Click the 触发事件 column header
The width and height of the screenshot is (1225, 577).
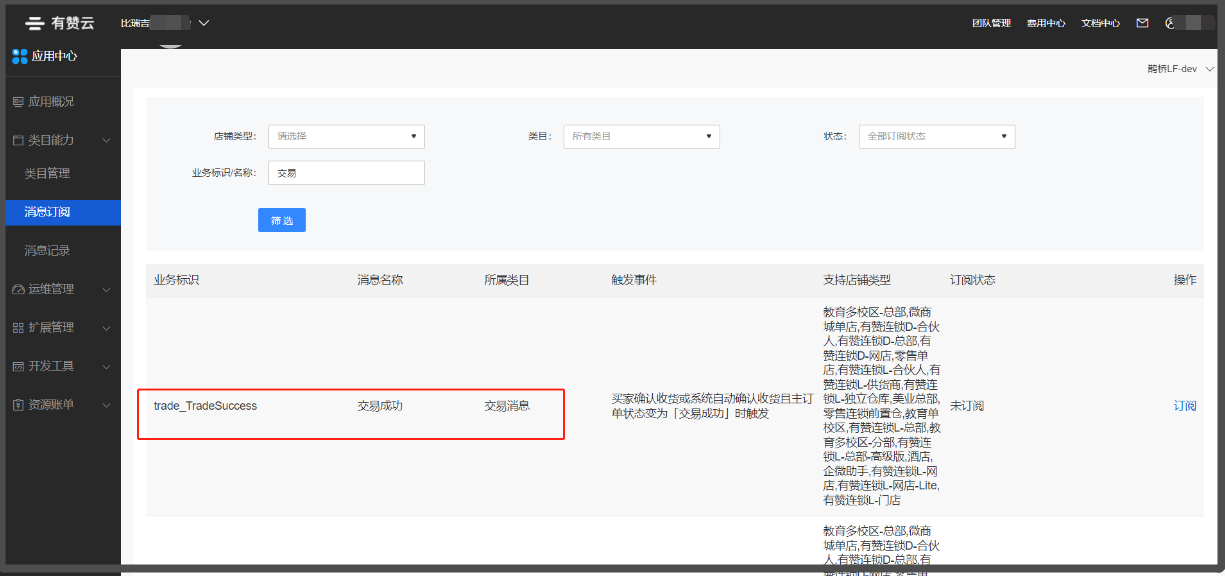point(634,280)
